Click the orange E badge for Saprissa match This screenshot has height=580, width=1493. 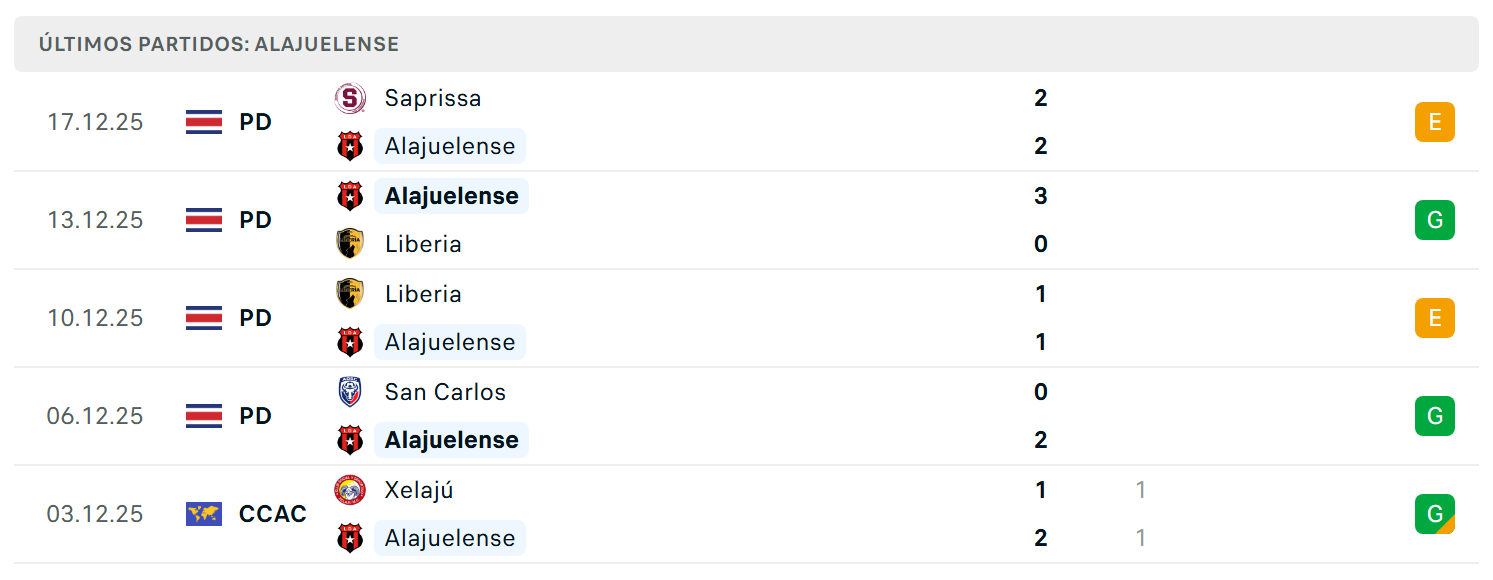(1435, 122)
